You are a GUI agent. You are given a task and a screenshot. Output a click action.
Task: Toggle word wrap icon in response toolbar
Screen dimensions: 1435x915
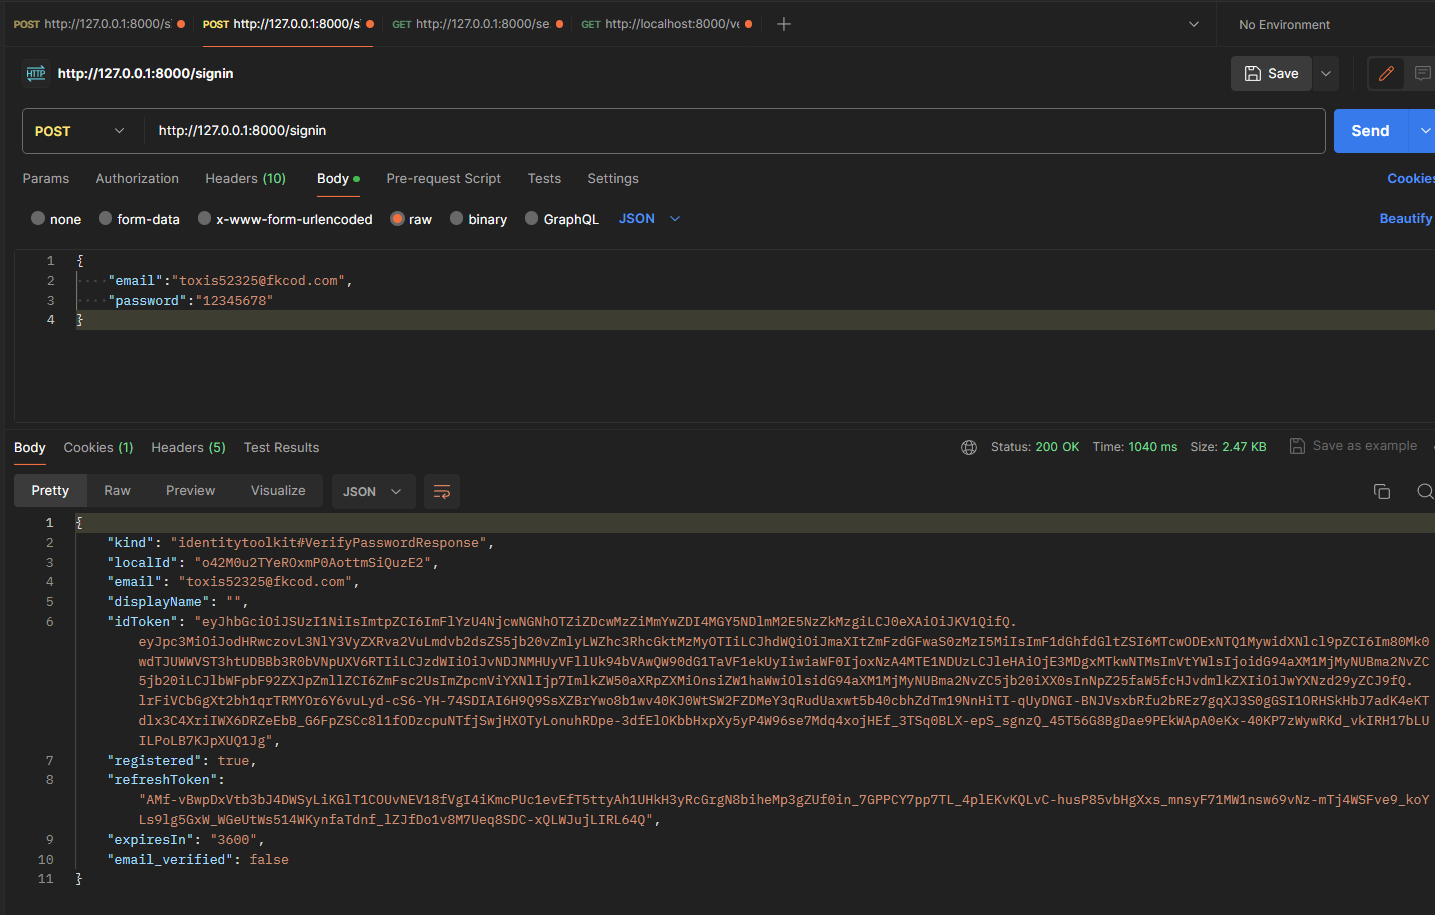[442, 491]
